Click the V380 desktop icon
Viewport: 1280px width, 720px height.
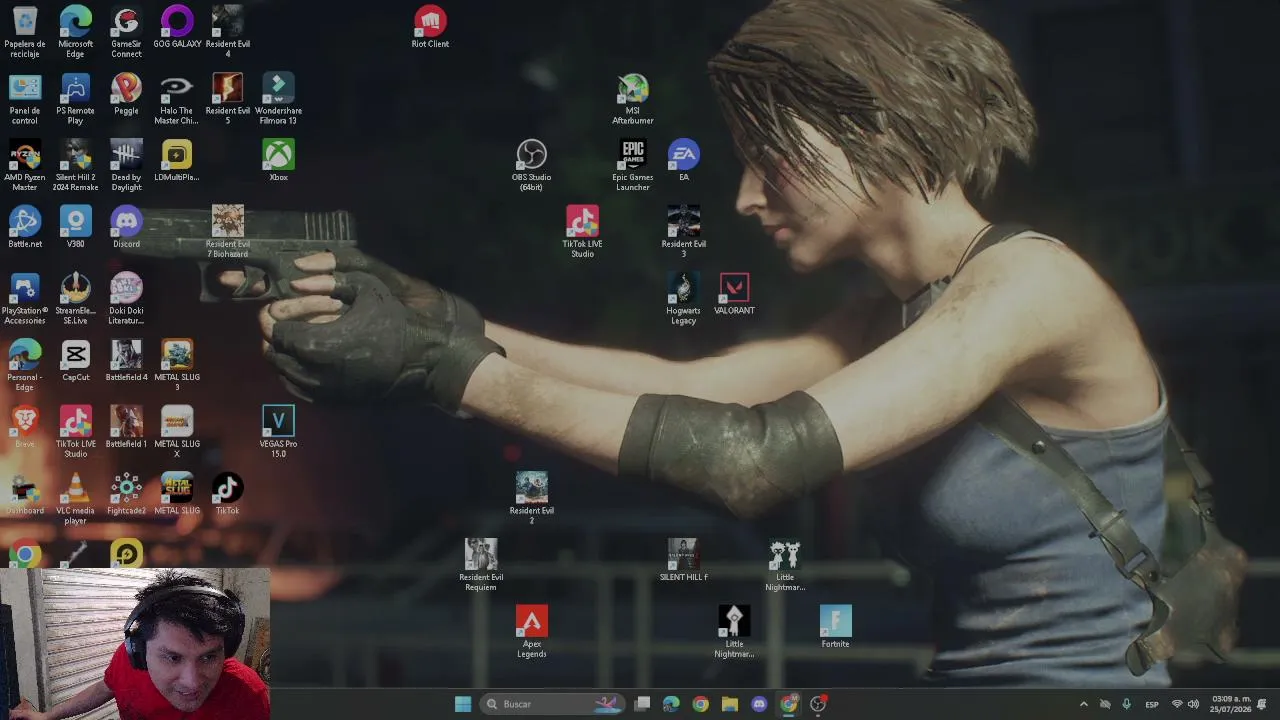coord(75,228)
